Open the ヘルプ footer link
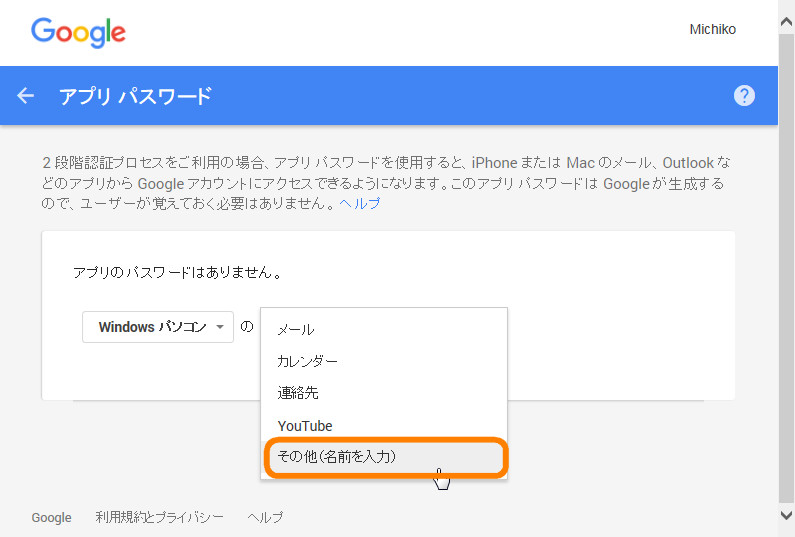Image resolution: width=795 pixels, height=537 pixels. pos(265,517)
